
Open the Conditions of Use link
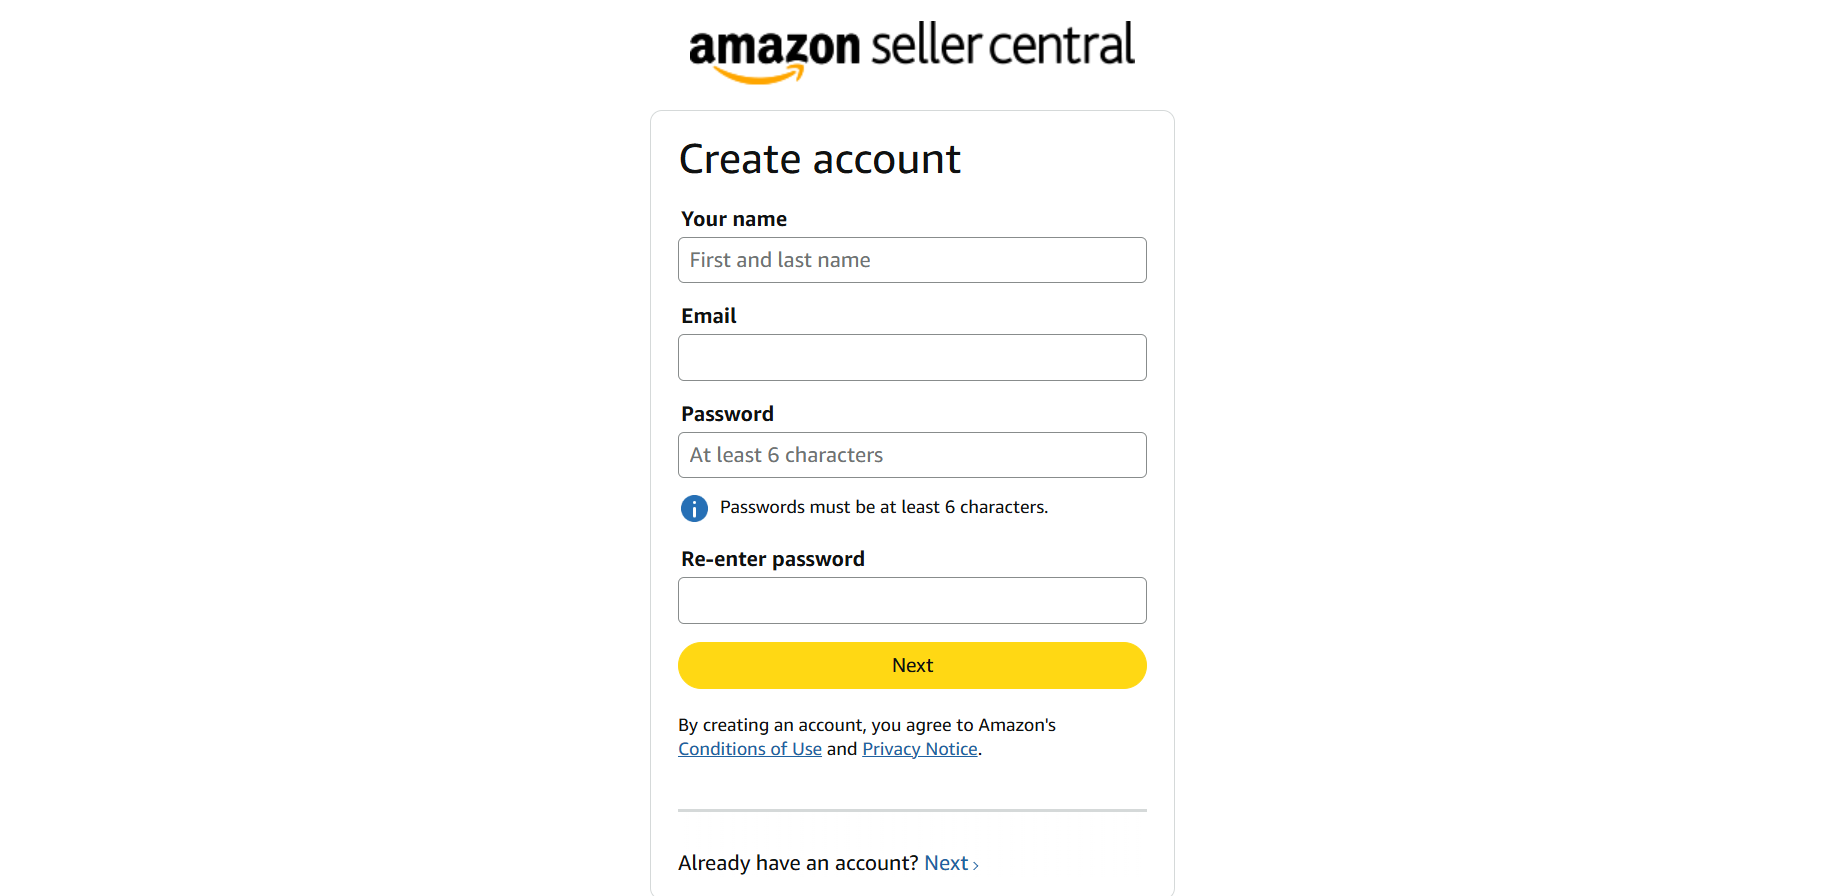750,749
